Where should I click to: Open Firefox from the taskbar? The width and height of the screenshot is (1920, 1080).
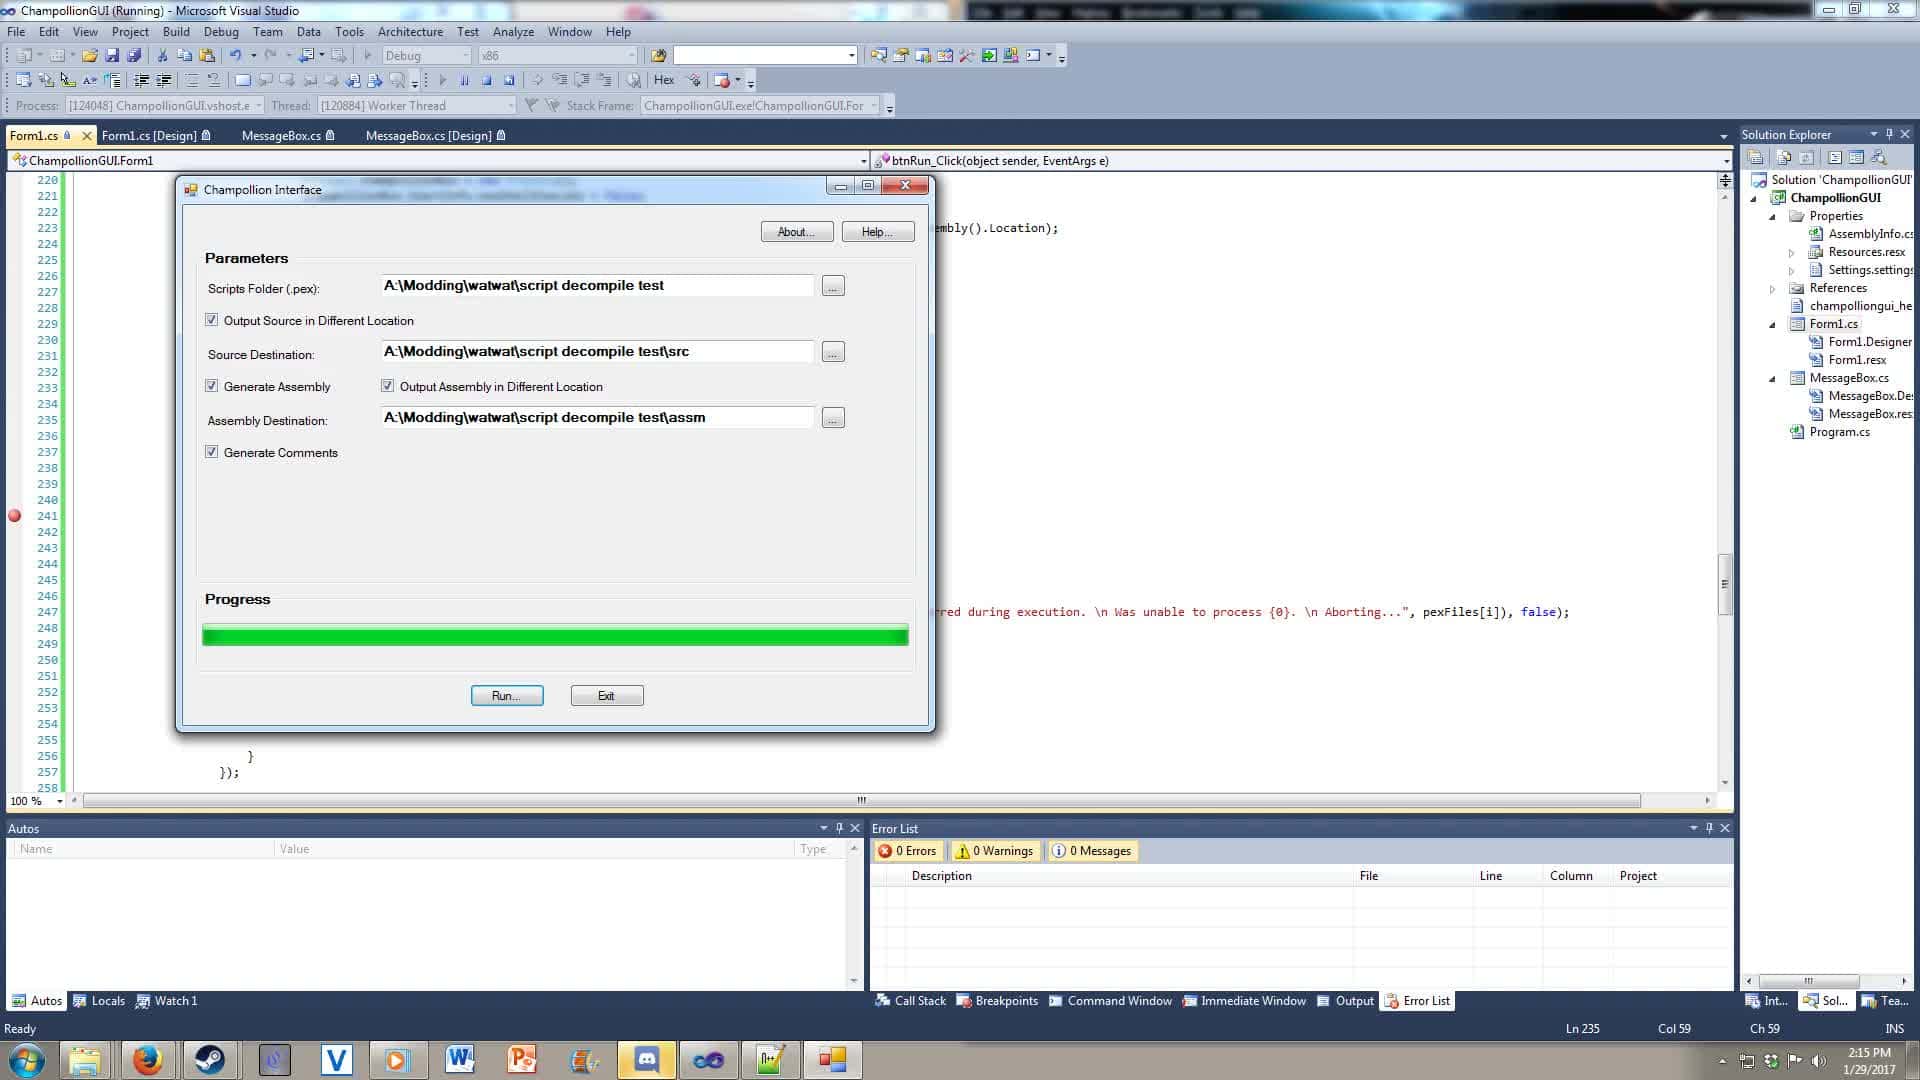(x=147, y=1060)
